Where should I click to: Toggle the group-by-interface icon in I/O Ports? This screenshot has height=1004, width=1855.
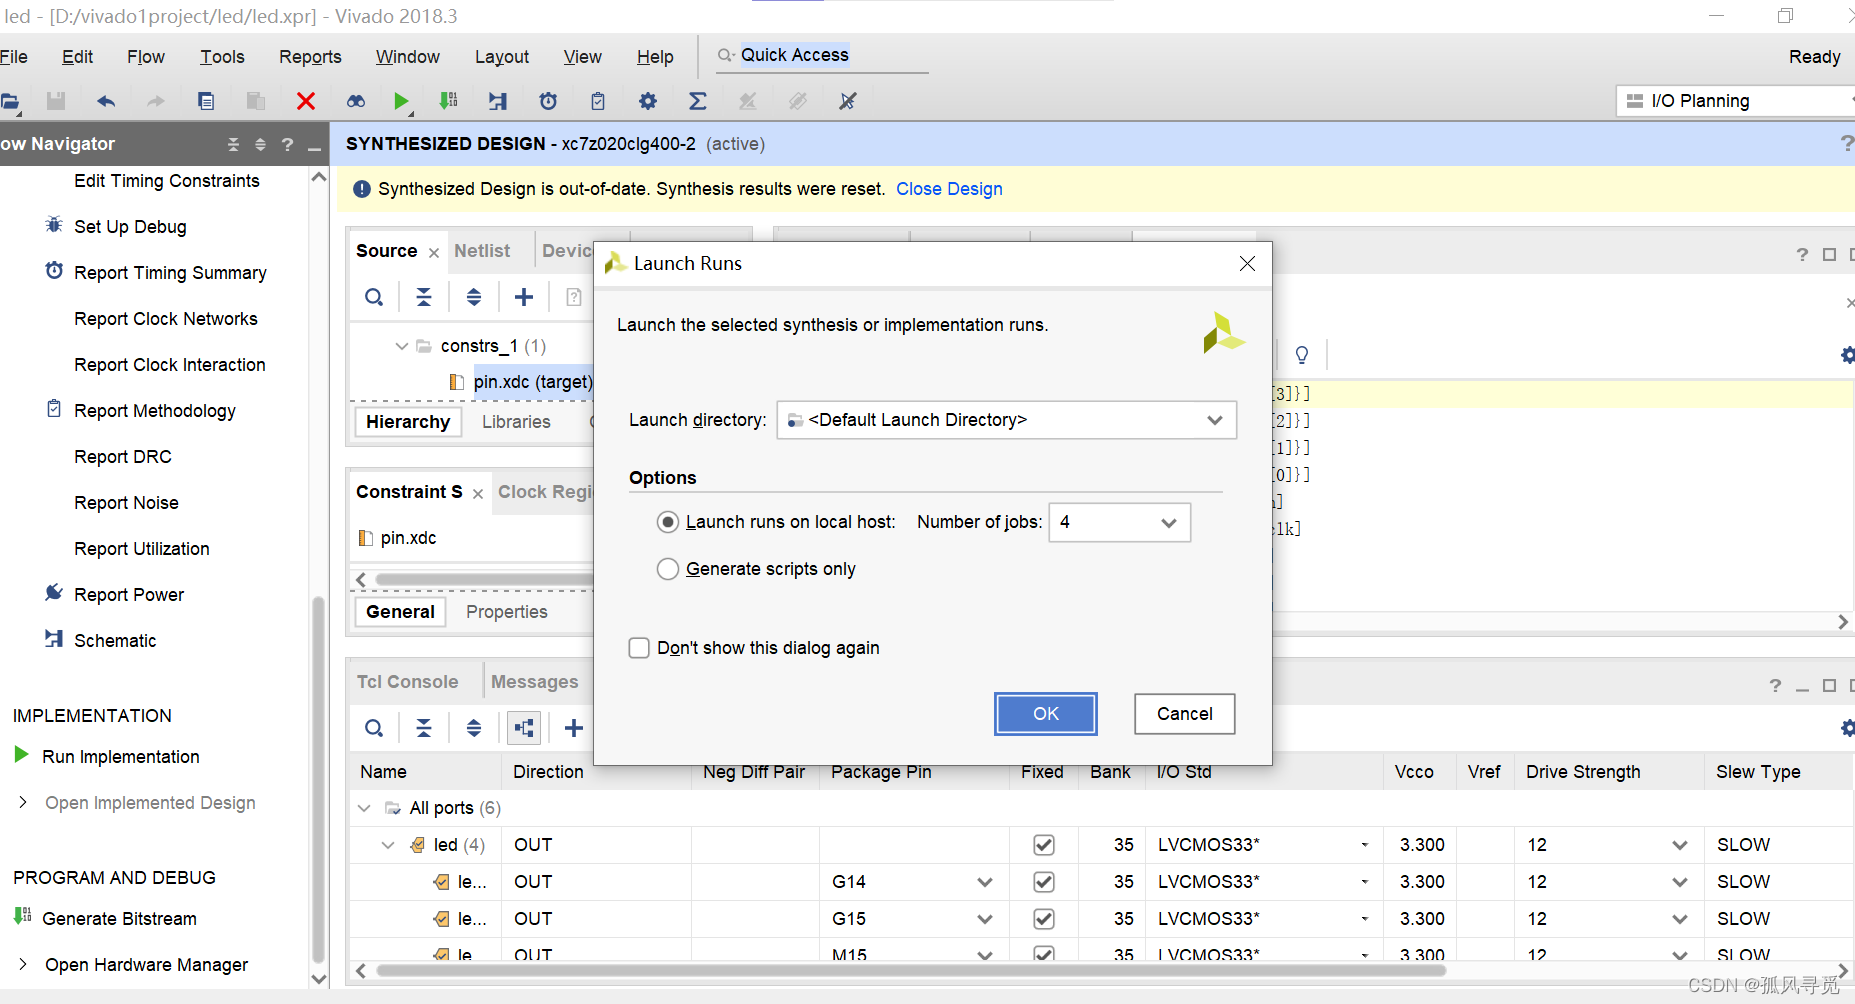pyautogui.click(x=524, y=728)
